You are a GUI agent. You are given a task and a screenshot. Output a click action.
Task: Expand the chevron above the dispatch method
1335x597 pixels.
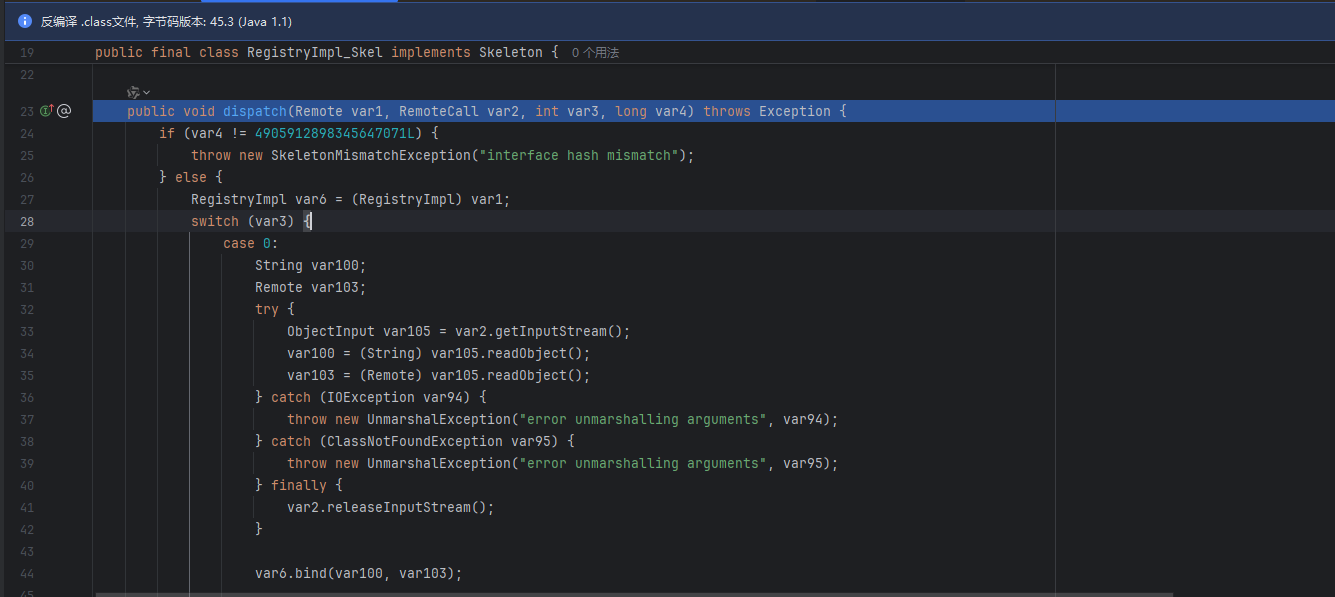tap(147, 92)
